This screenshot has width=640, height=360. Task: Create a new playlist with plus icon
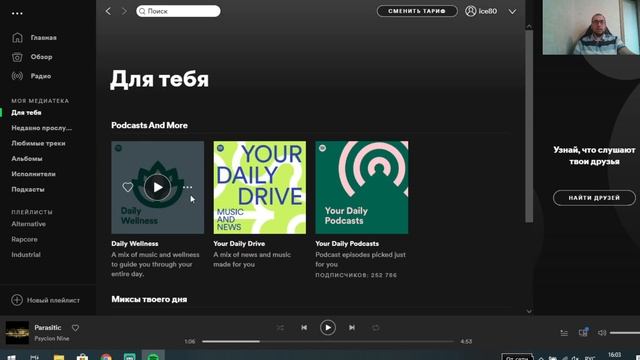[x=17, y=300]
